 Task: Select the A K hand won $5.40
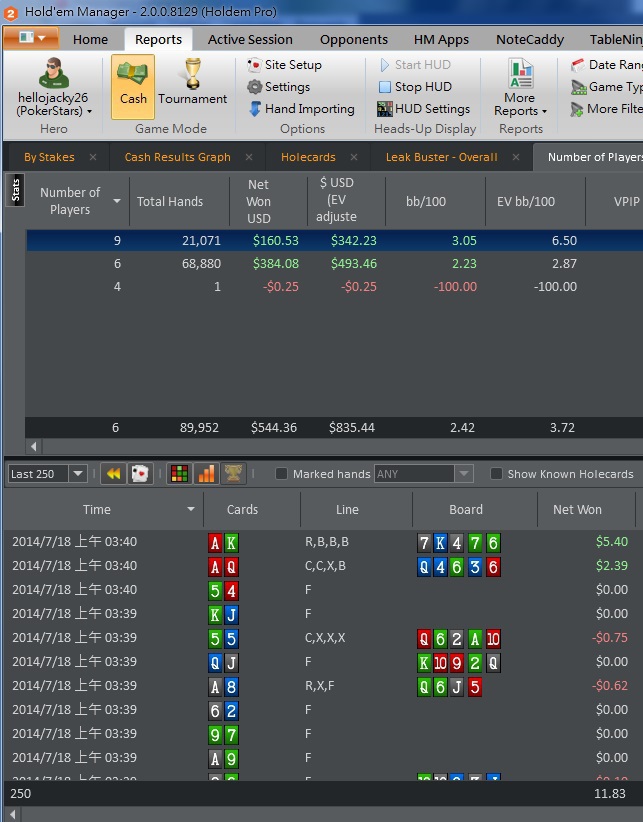click(x=321, y=542)
